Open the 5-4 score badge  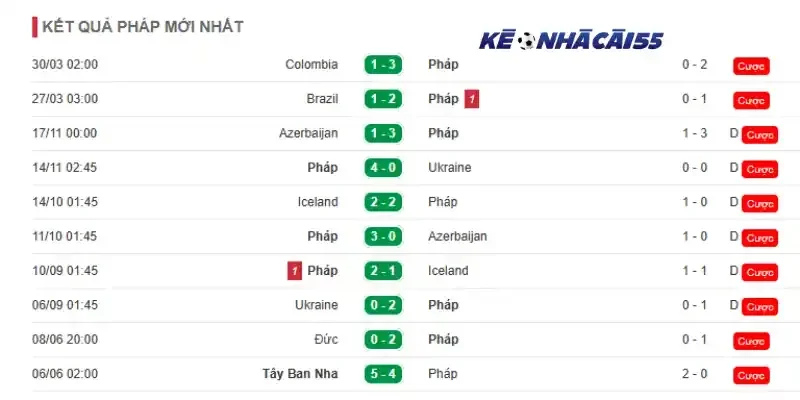pos(383,374)
